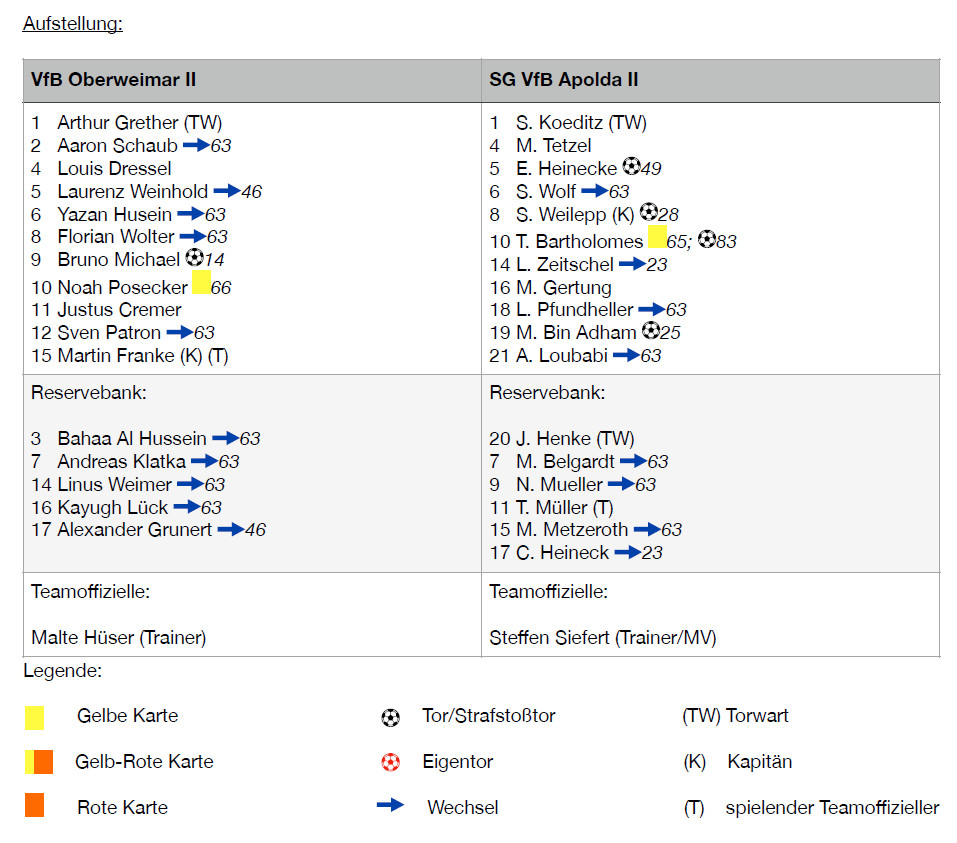Click the Aufstellung heading
957x843 pixels.
tap(72, 23)
